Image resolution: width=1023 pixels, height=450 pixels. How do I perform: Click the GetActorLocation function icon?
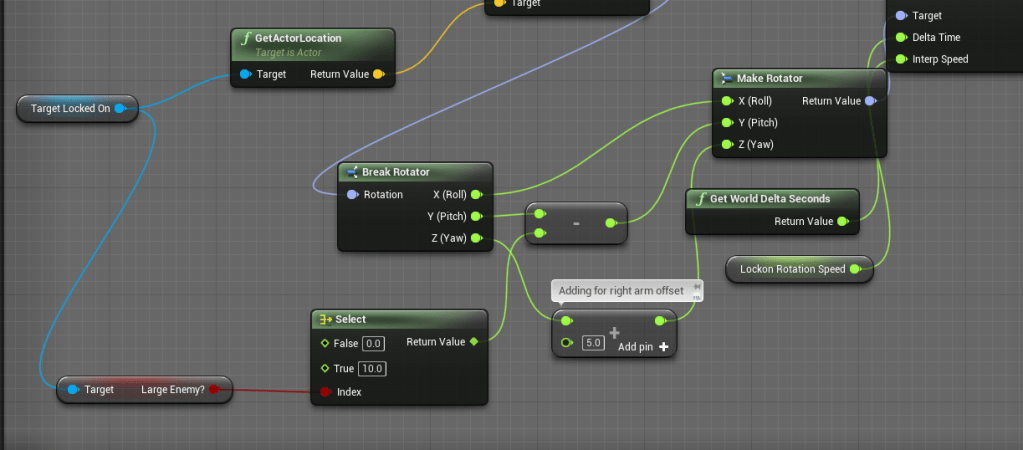coord(245,38)
